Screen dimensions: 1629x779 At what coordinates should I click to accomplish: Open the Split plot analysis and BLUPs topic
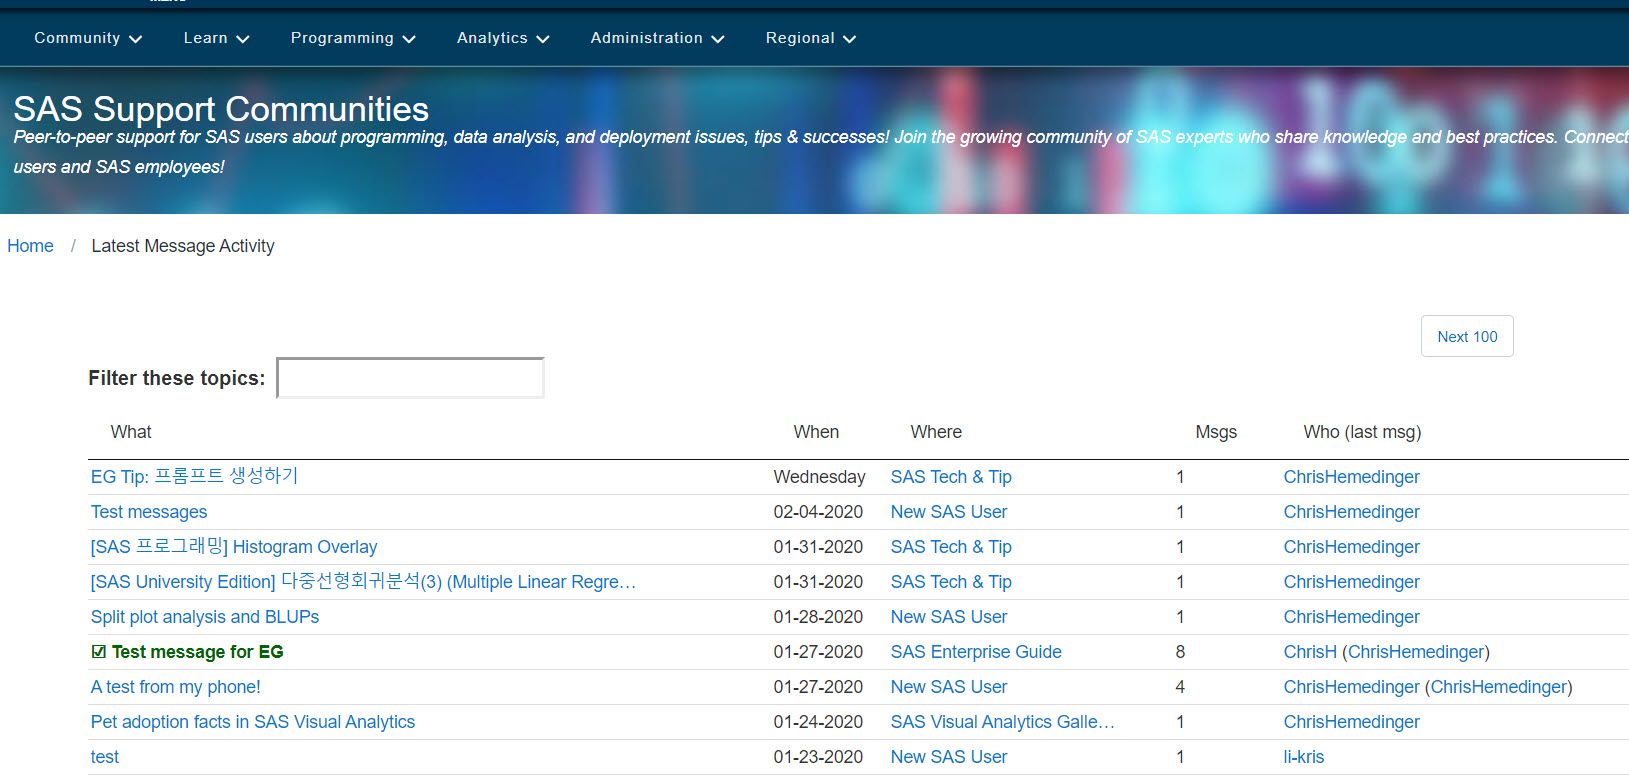pyautogui.click(x=205, y=617)
